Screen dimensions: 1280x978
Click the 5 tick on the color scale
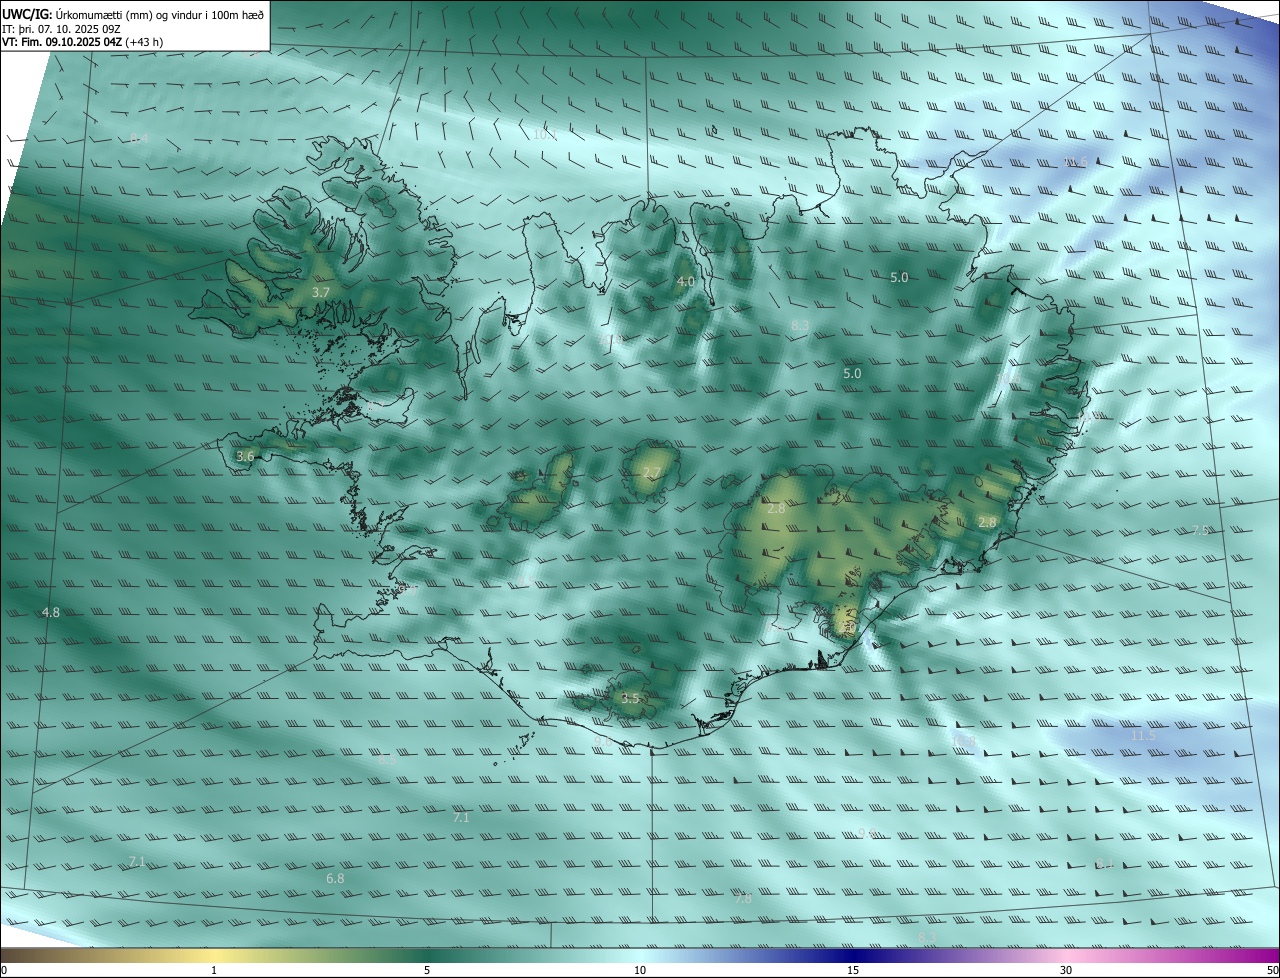[x=427, y=970]
